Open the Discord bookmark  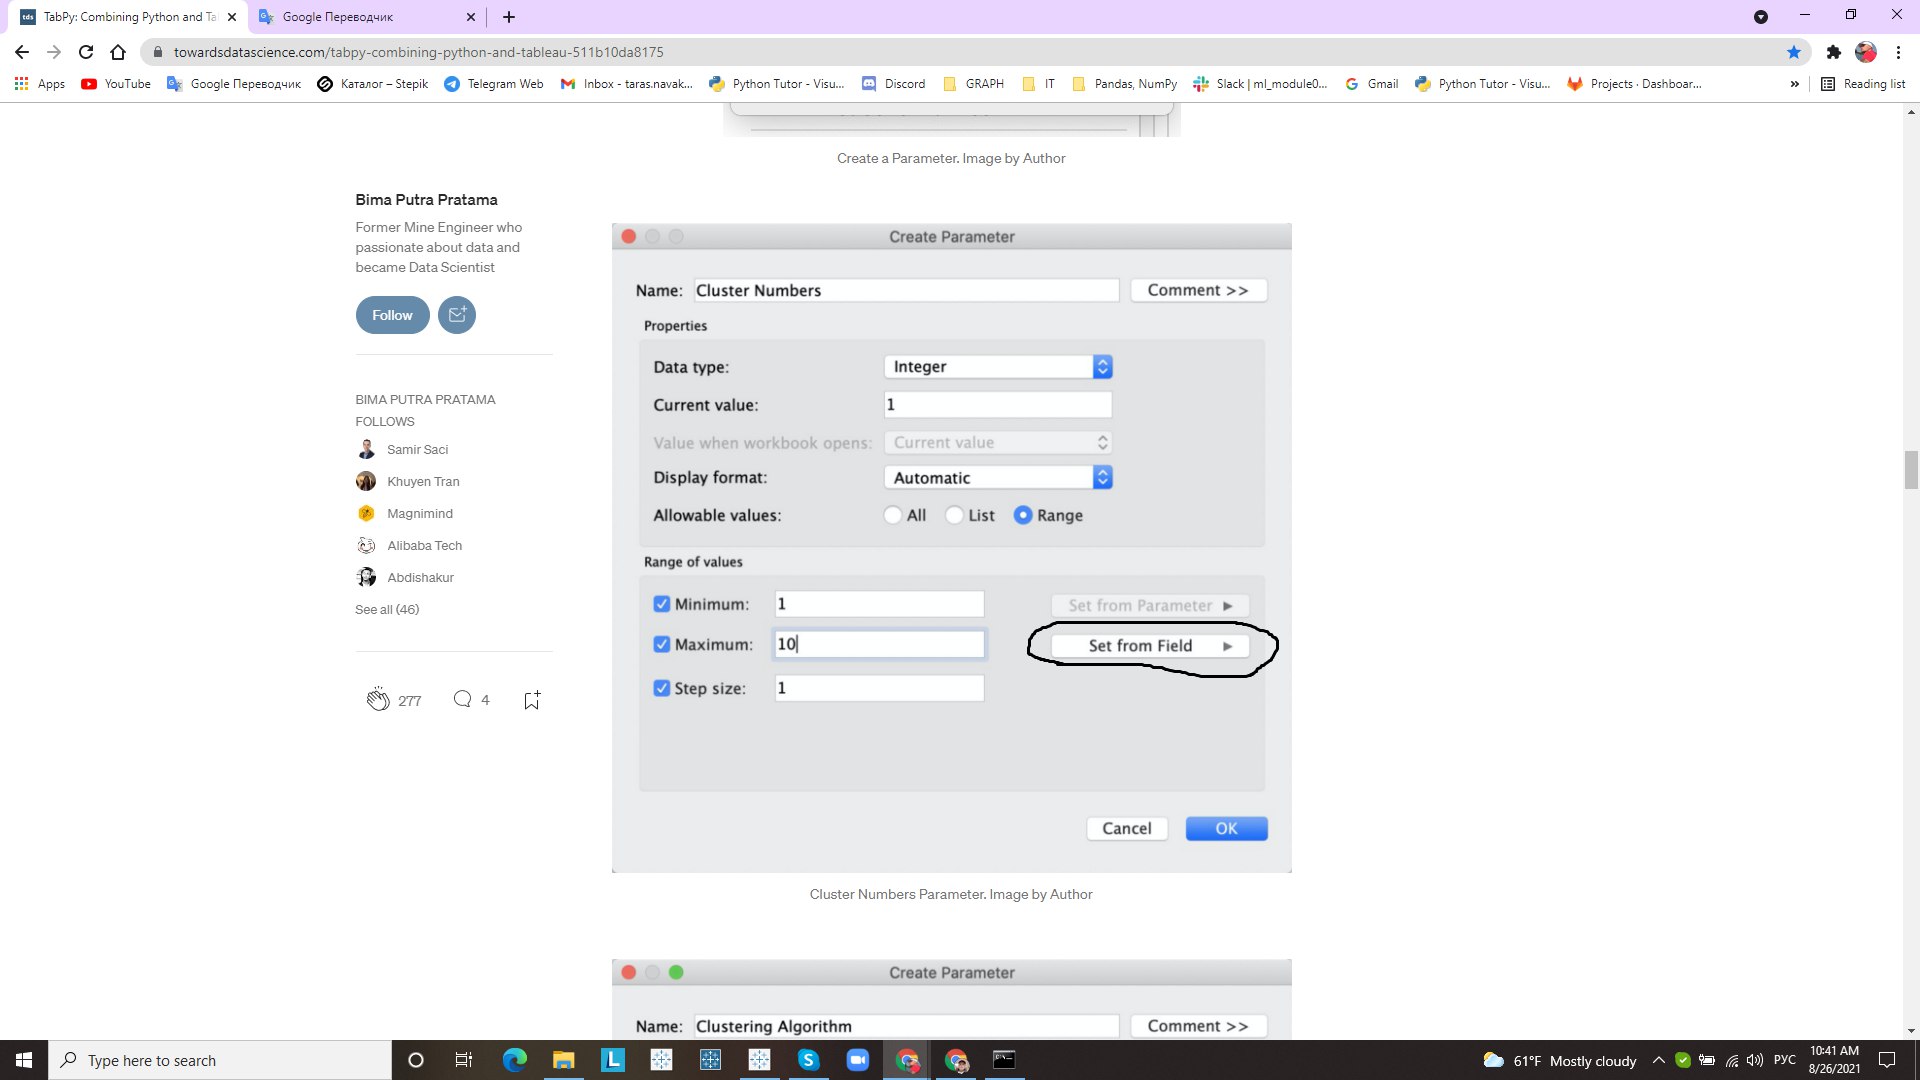click(894, 84)
